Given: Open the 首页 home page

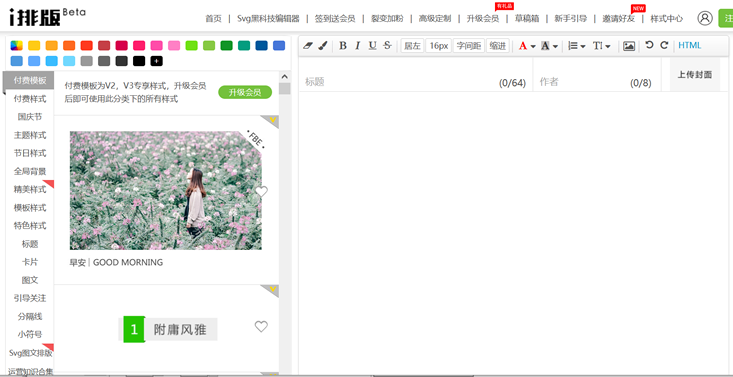Looking at the screenshot, I should (x=213, y=19).
